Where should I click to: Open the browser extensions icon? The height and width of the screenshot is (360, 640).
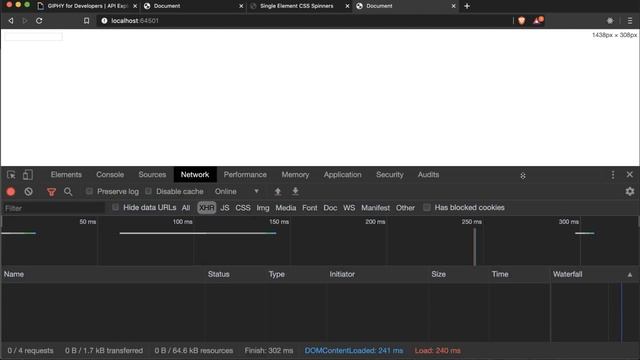pyautogui.click(x=610, y=20)
